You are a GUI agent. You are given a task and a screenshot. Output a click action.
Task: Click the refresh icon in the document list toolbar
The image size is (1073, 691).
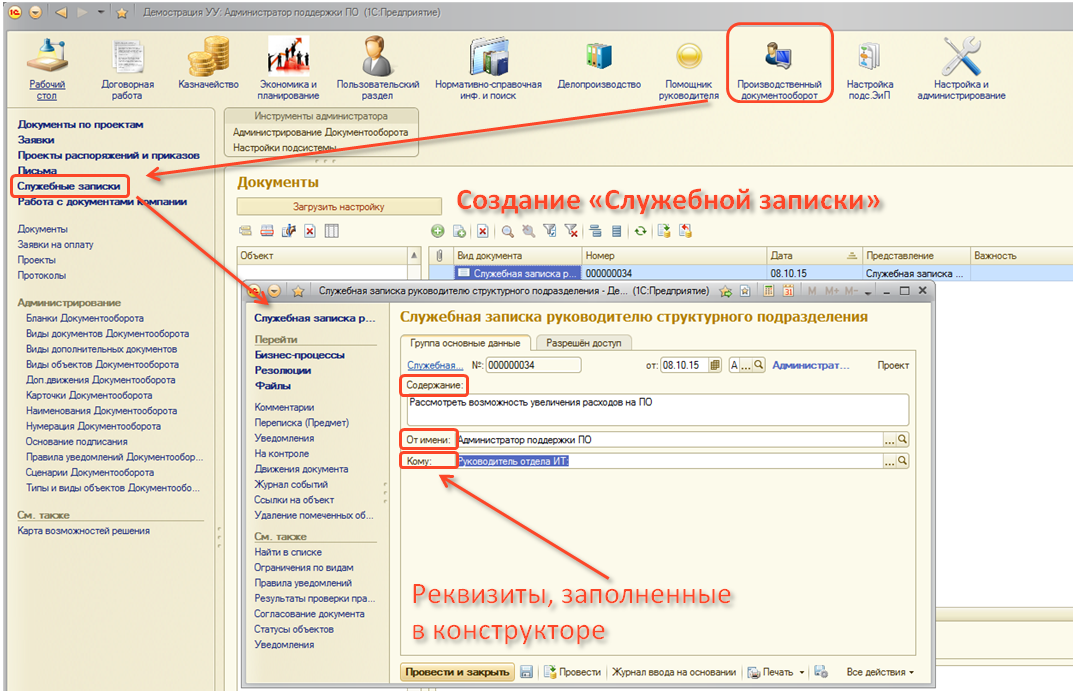(x=640, y=231)
